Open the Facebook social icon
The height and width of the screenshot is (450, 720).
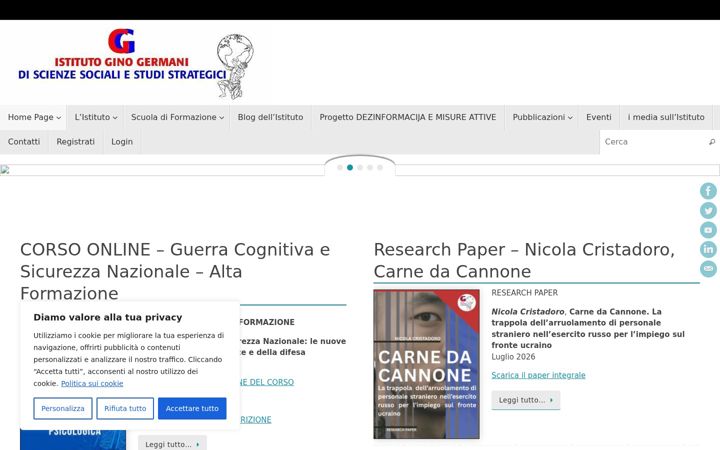(708, 191)
